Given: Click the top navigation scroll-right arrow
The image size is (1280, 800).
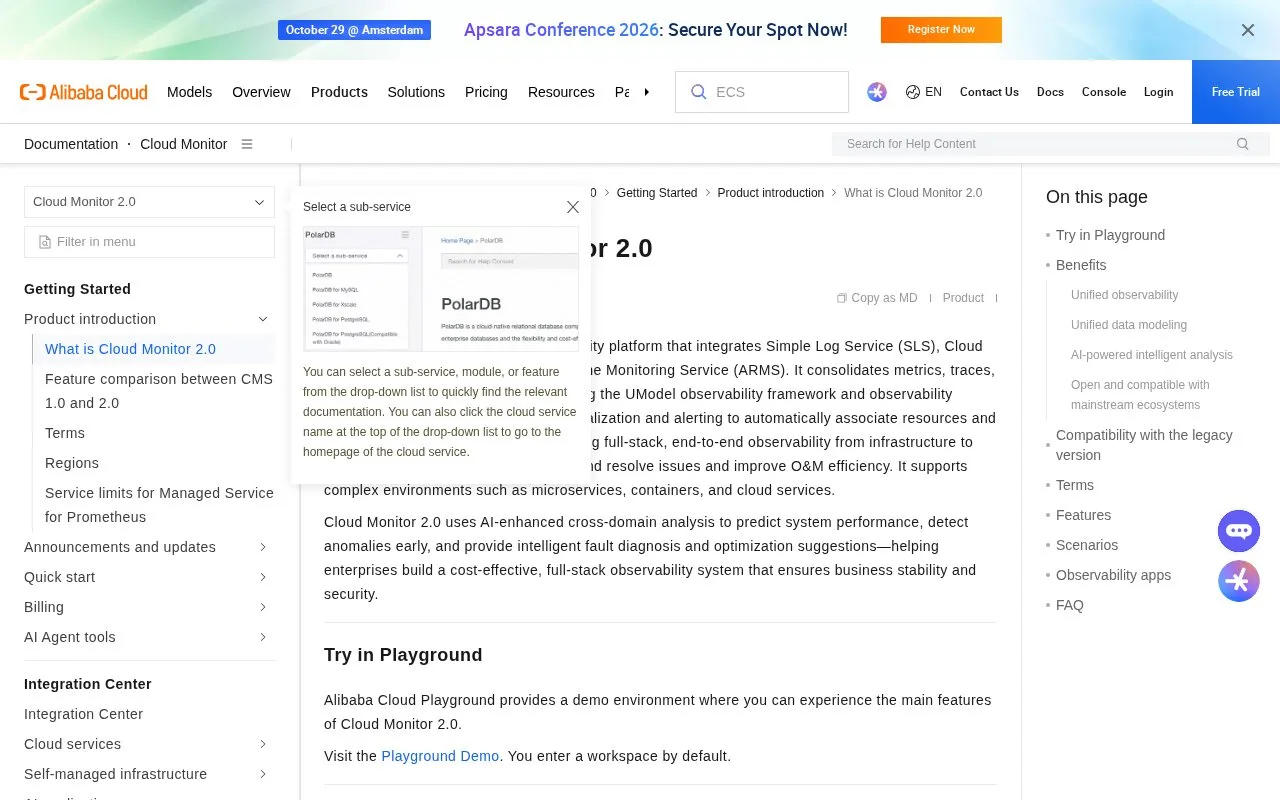Looking at the screenshot, I should coord(647,92).
